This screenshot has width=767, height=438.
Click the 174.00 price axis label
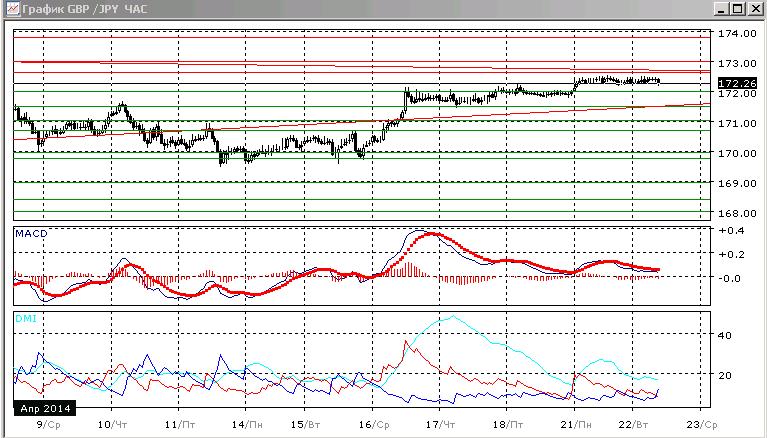pyautogui.click(x=737, y=33)
